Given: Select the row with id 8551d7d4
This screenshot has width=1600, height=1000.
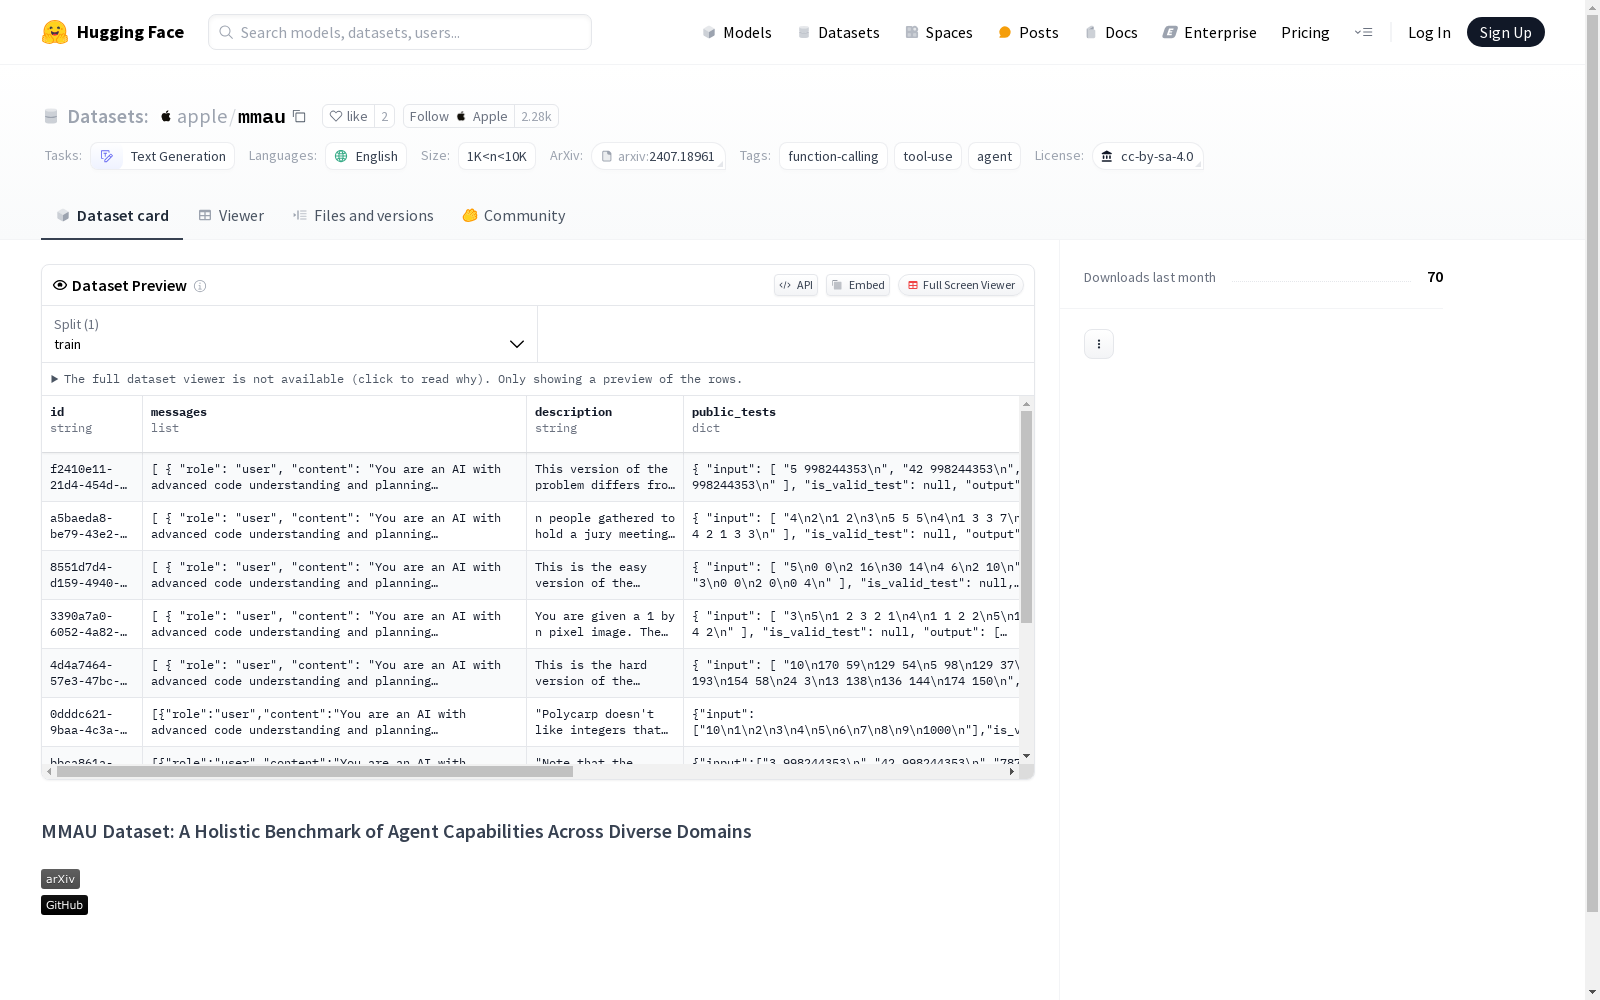Looking at the screenshot, I should [x=531, y=575].
